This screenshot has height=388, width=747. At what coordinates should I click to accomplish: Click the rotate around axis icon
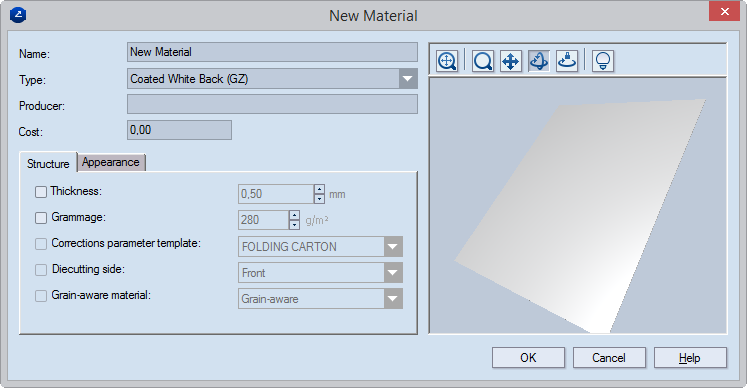coord(567,61)
